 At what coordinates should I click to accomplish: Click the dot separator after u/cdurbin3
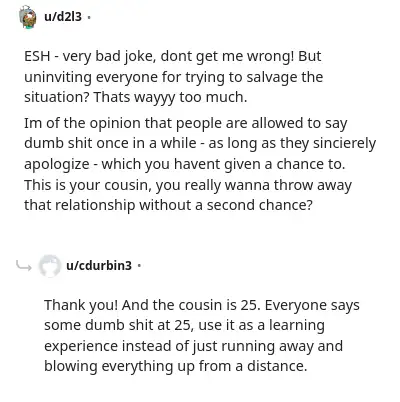point(139,266)
